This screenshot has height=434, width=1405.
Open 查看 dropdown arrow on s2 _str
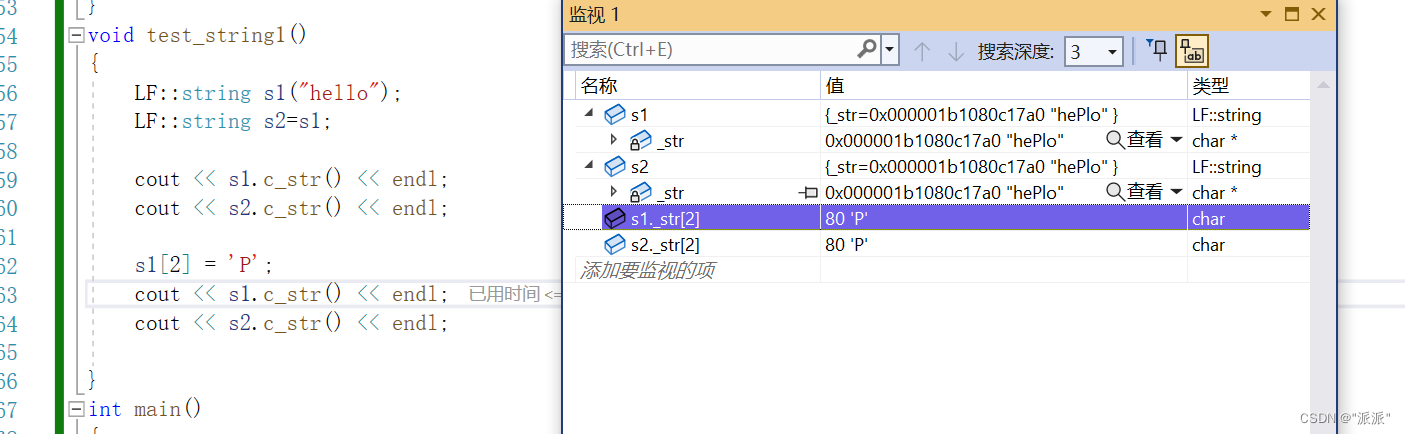pyautogui.click(x=1176, y=192)
